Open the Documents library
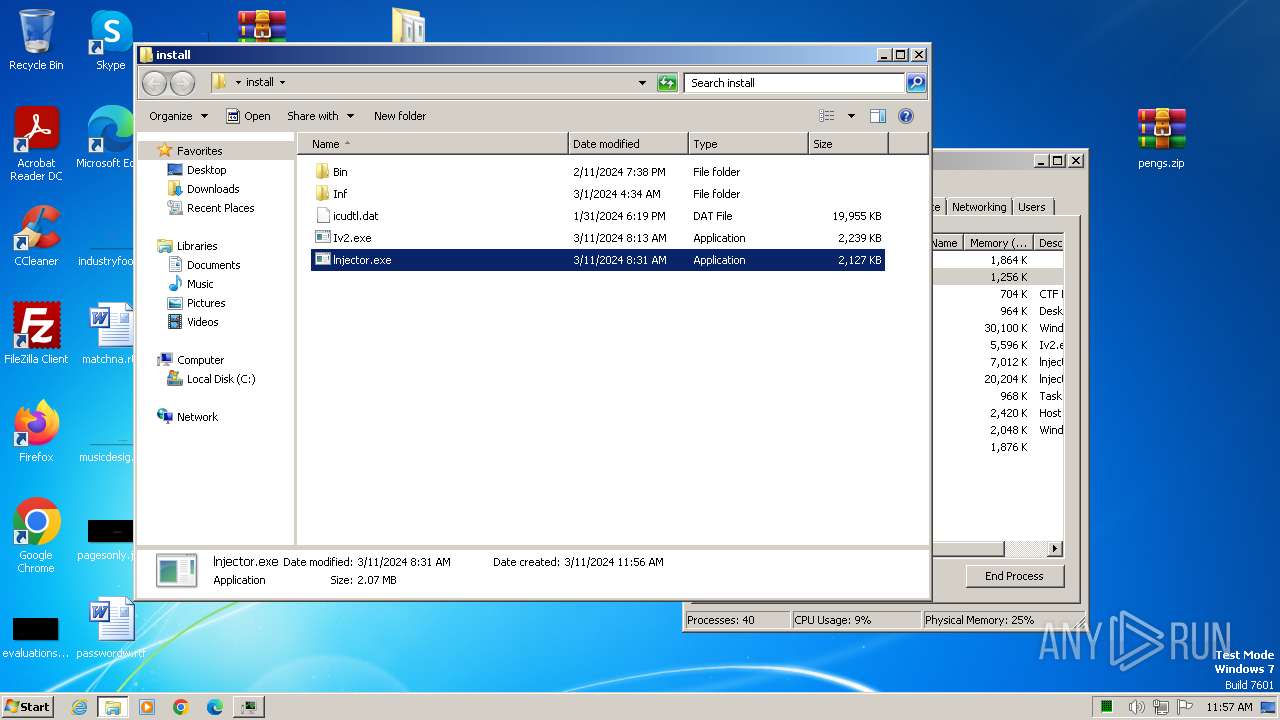The image size is (1280, 720). (x=213, y=265)
